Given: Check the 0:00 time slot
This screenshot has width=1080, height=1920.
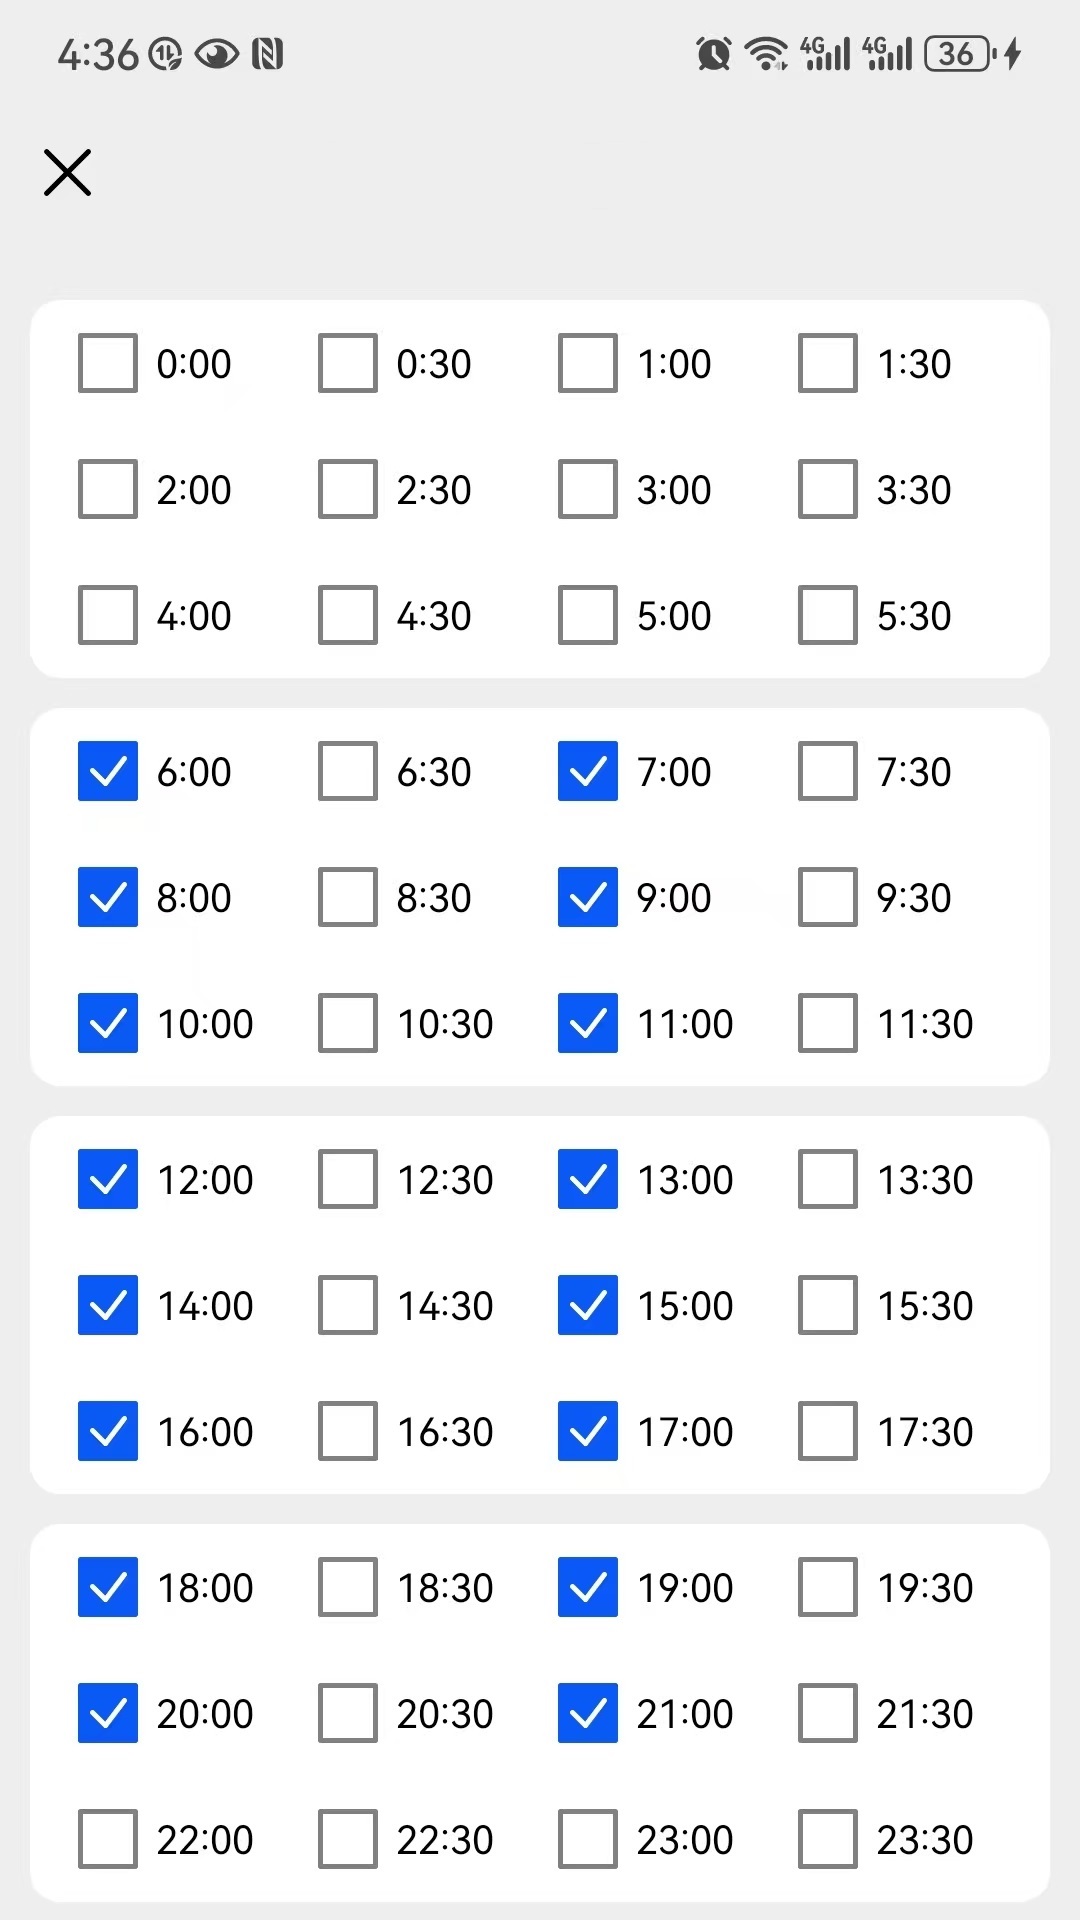Looking at the screenshot, I should tap(108, 363).
